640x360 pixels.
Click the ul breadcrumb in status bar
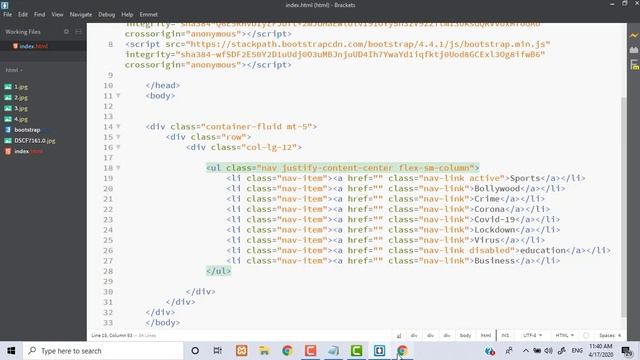[399, 336]
